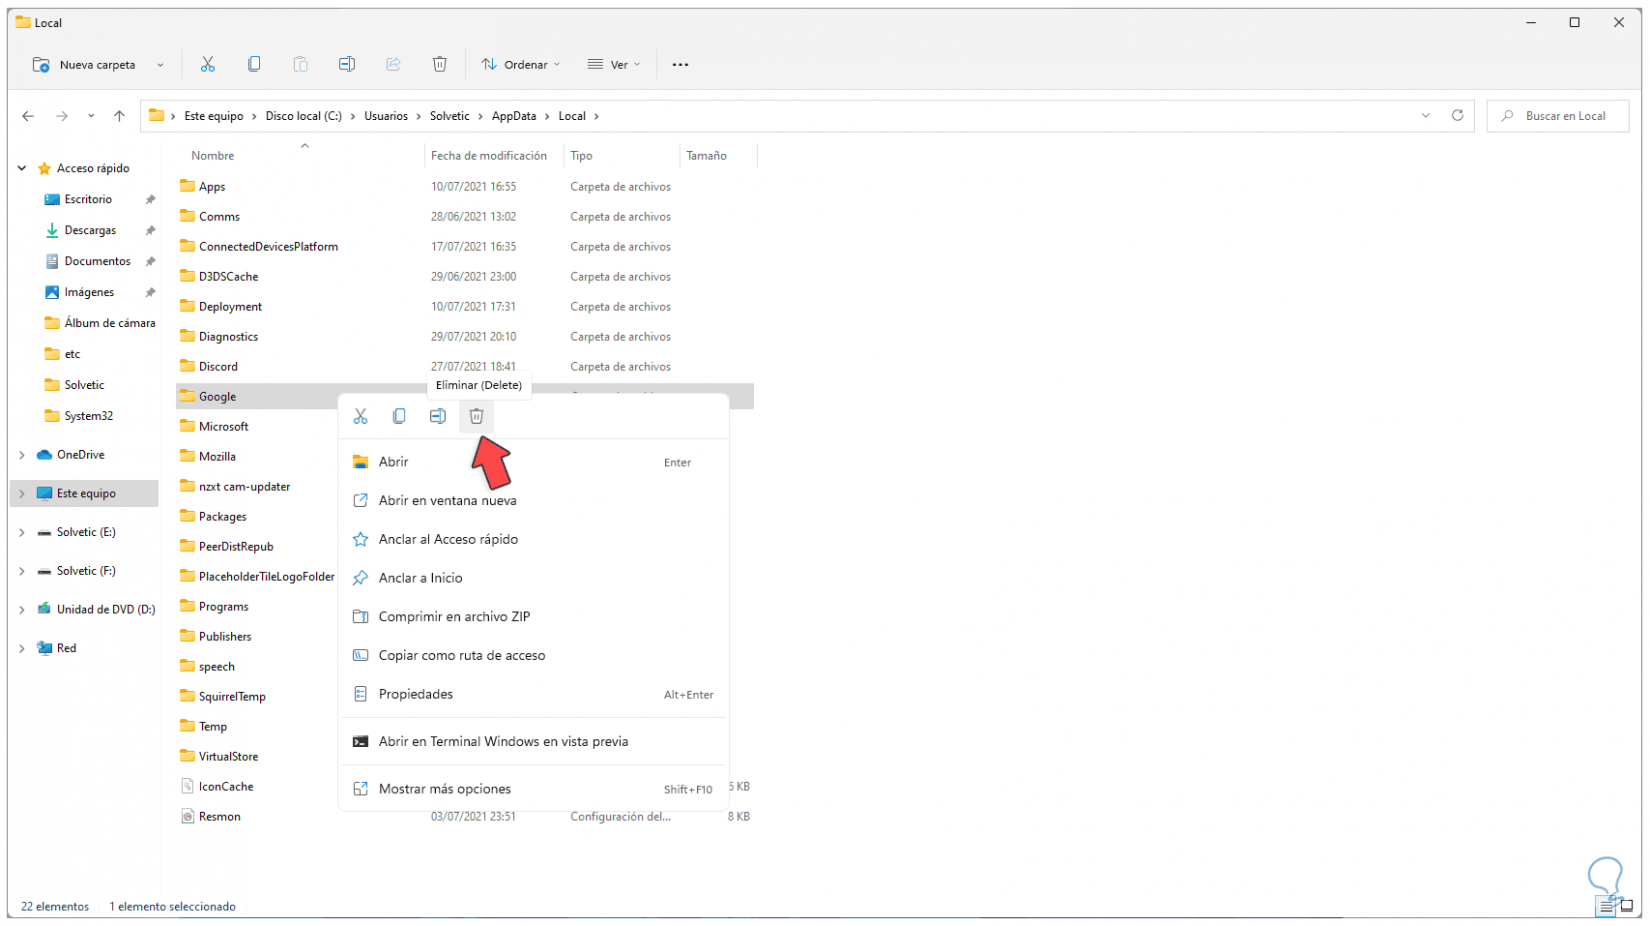
Task: Go forward with the right arrow button
Action: tap(62, 116)
